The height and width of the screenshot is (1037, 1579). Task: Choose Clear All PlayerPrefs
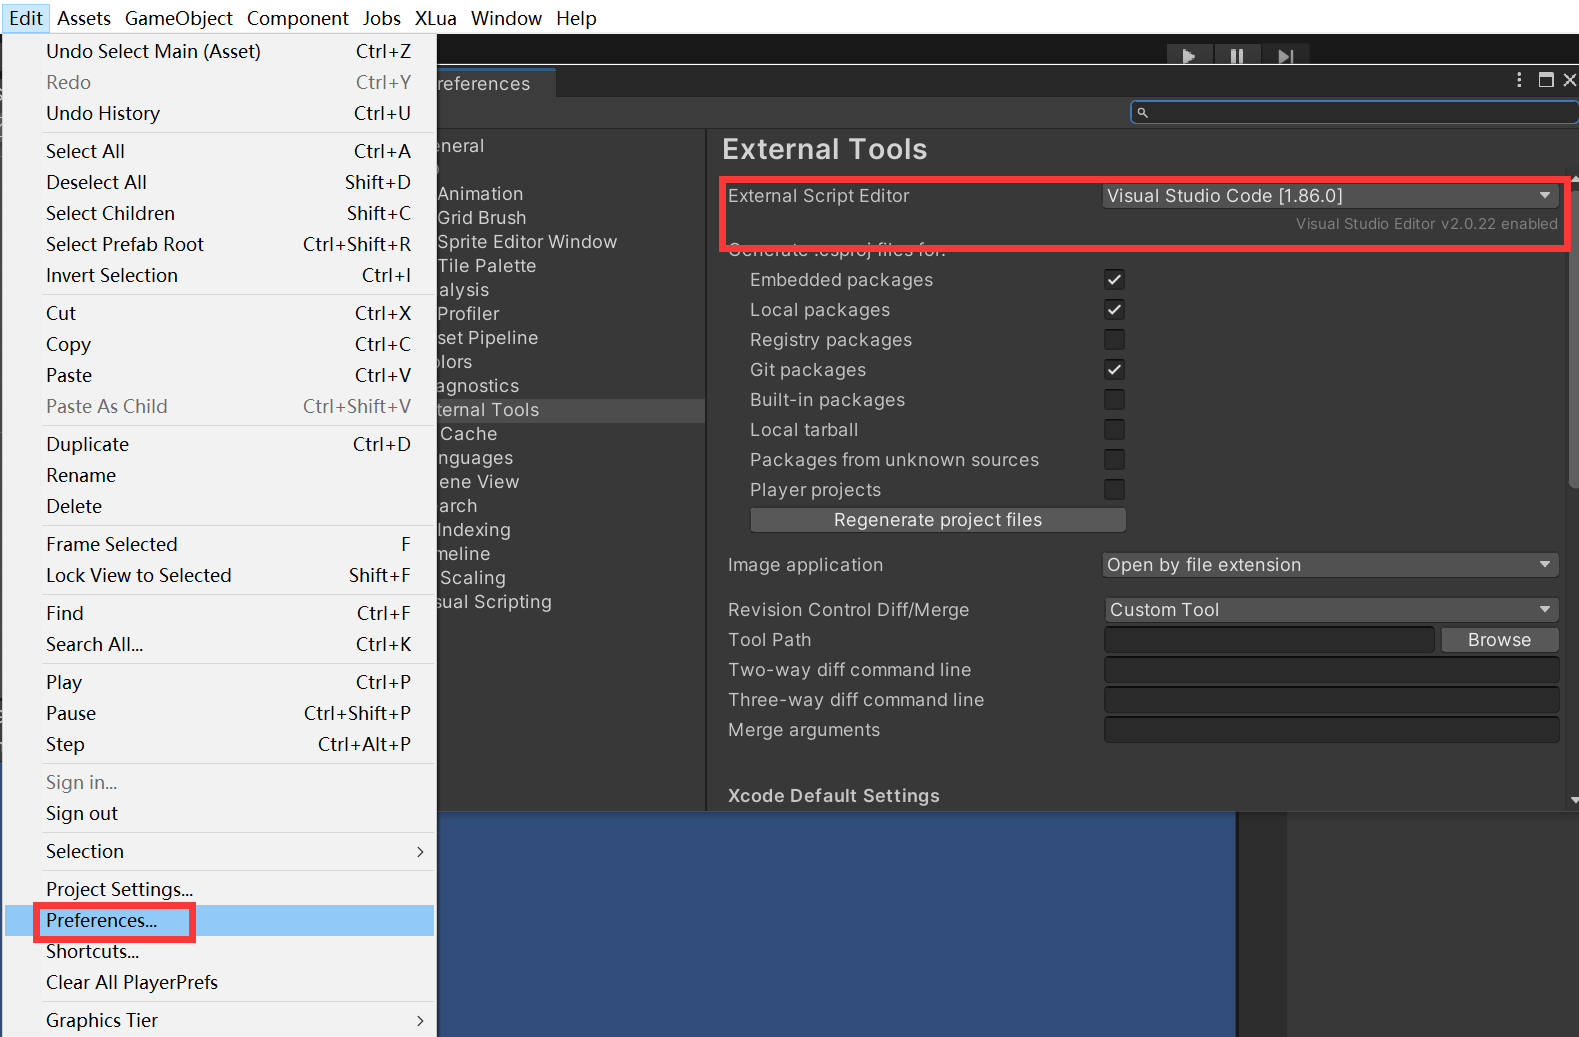(x=220, y=982)
